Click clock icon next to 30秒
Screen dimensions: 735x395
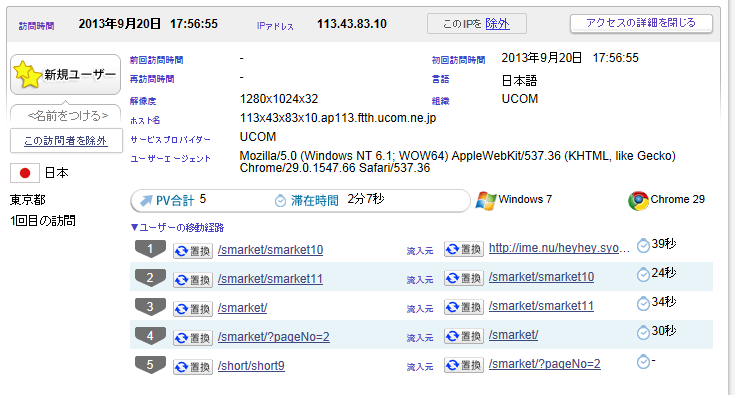(643, 333)
